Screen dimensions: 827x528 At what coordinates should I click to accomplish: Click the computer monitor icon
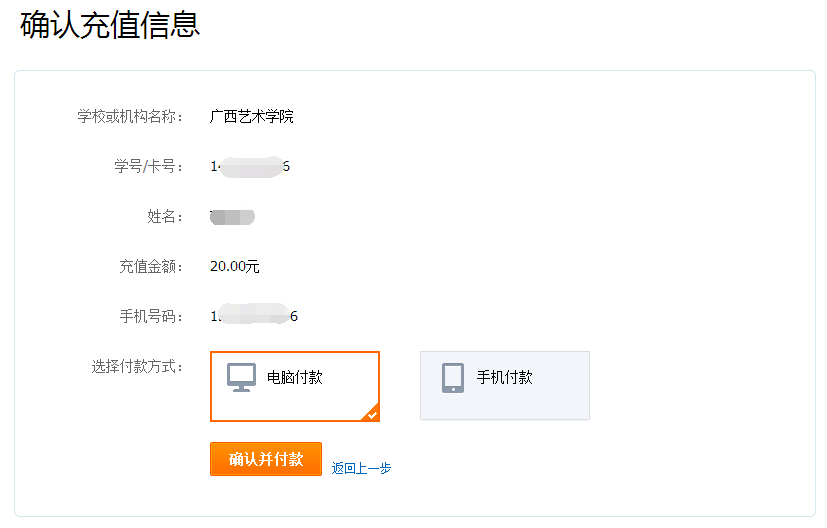[x=241, y=377]
